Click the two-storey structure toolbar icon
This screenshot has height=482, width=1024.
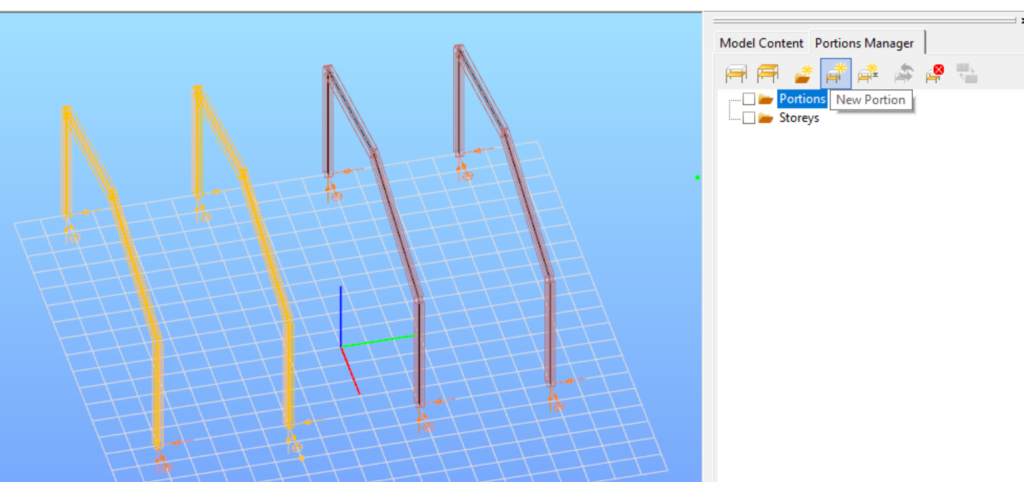tap(767, 73)
